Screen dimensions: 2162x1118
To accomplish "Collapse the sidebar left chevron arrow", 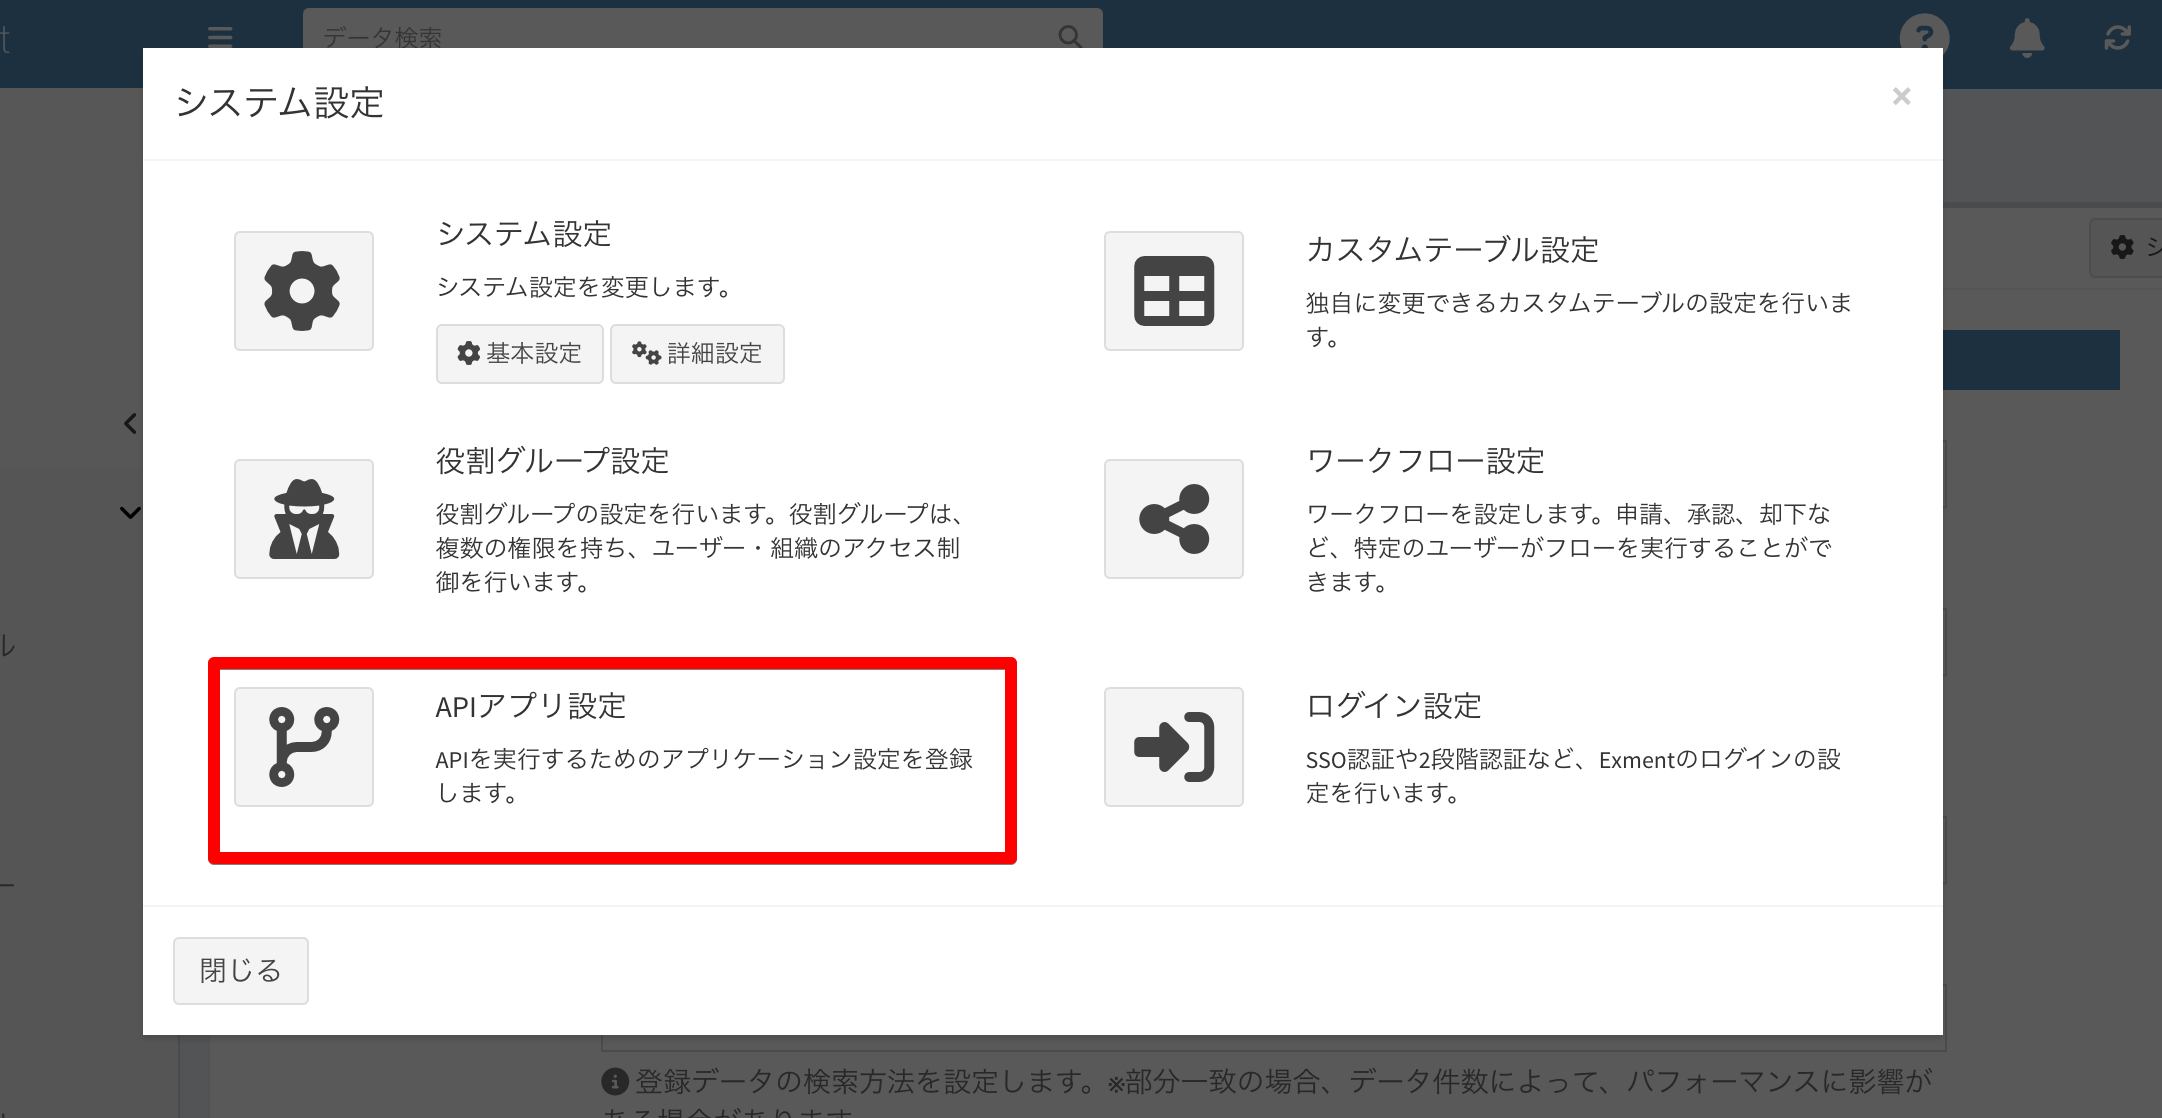I will click(130, 424).
